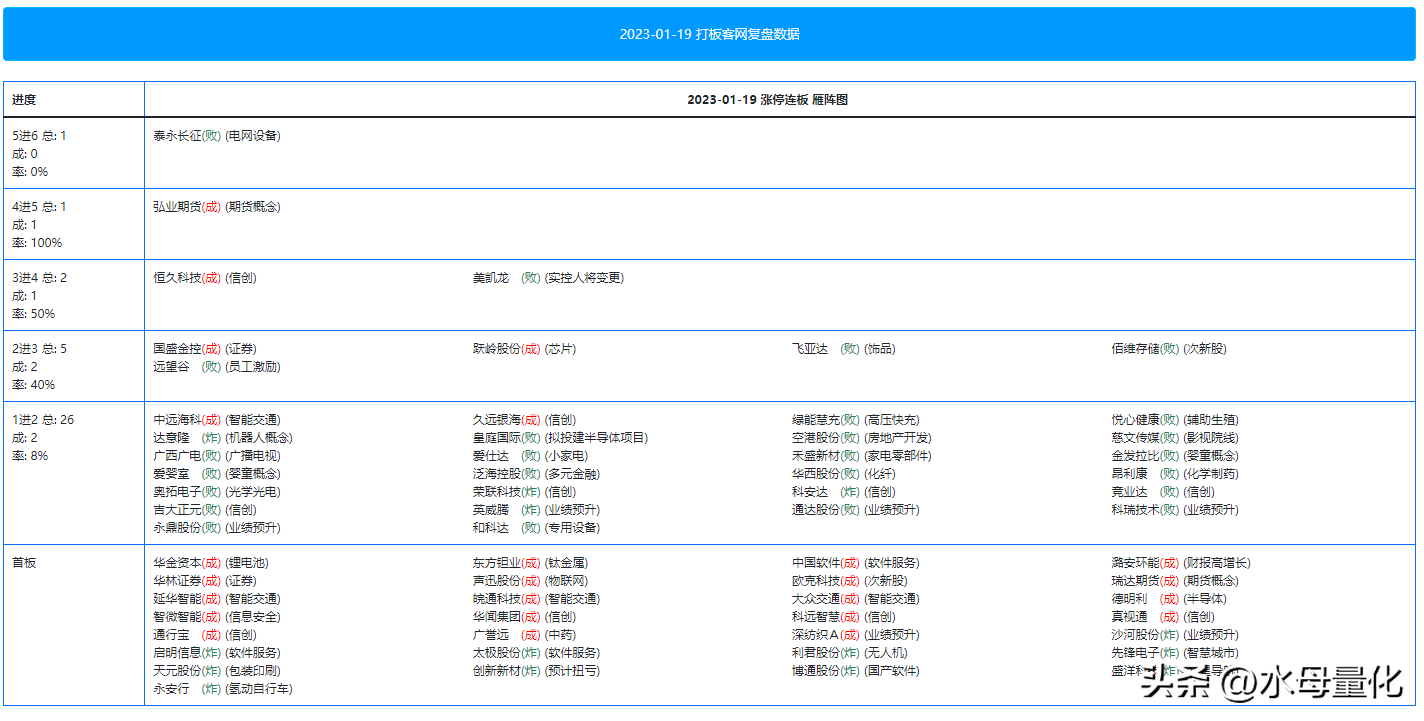Choose the 爱仕达 entry

pos(491,456)
